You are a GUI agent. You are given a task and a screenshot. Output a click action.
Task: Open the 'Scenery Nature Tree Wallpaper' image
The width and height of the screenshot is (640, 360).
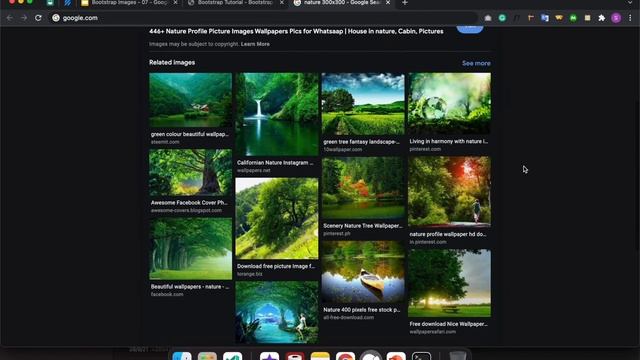pos(363,188)
